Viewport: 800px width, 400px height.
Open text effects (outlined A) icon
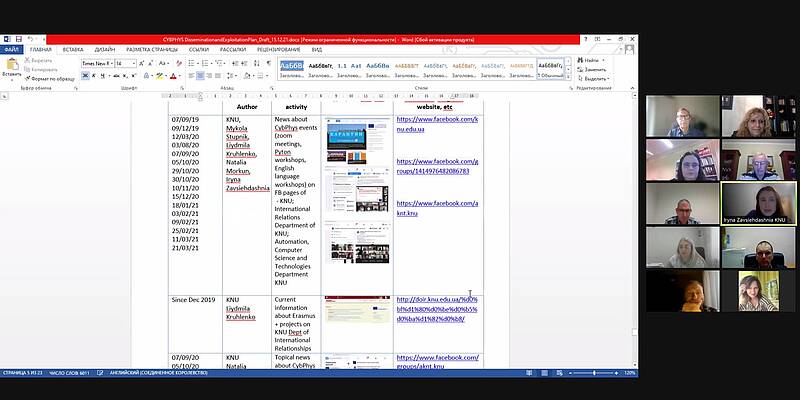click(147, 76)
